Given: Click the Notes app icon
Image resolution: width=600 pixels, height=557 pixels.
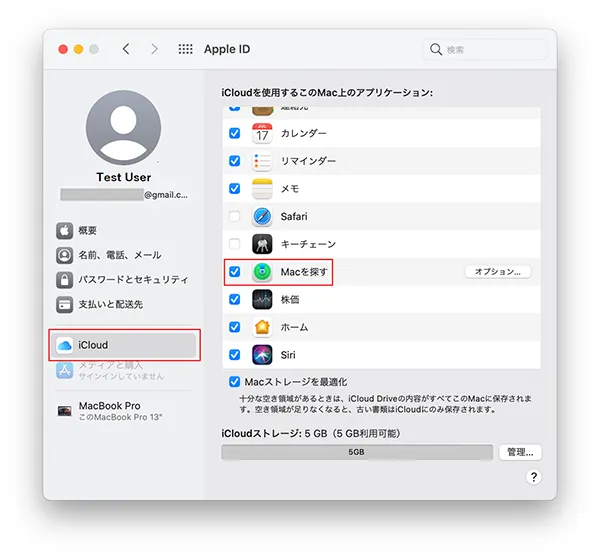Looking at the screenshot, I should click(262, 189).
